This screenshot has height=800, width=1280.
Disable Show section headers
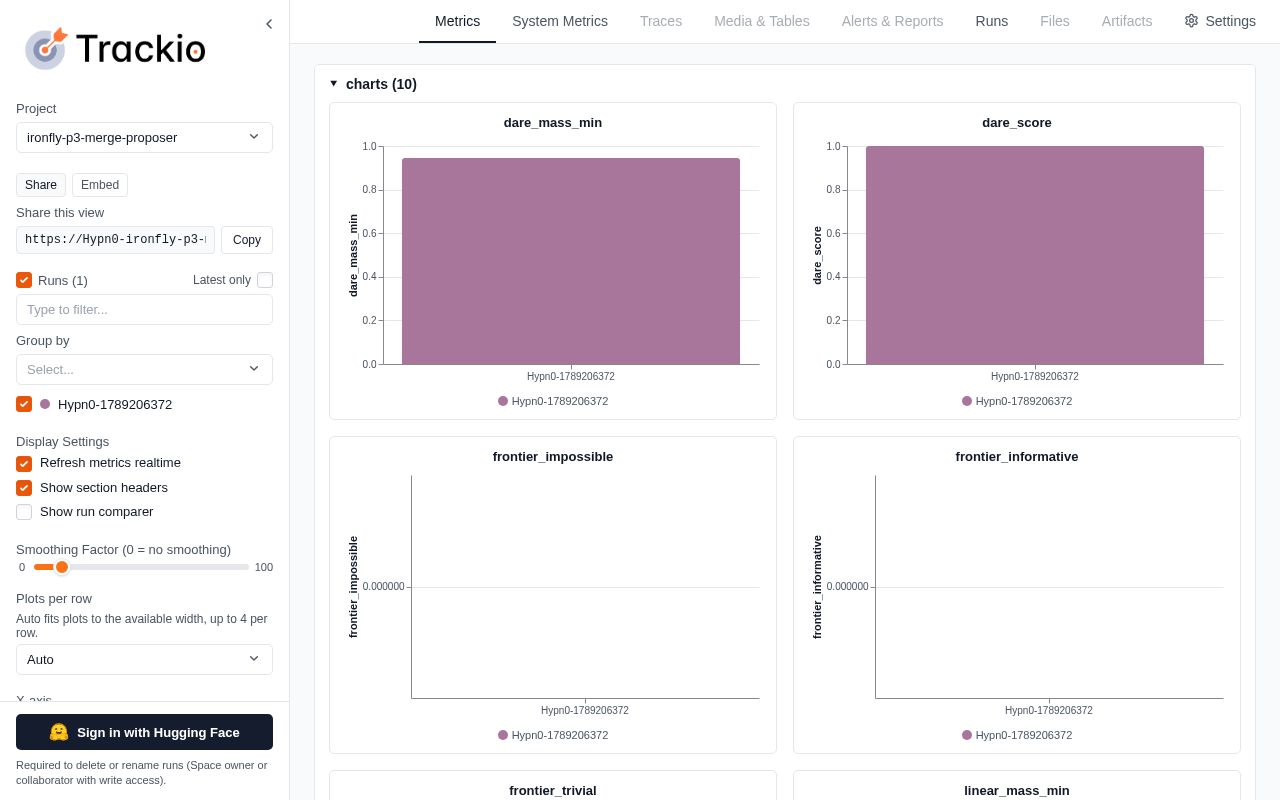(24, 488)
